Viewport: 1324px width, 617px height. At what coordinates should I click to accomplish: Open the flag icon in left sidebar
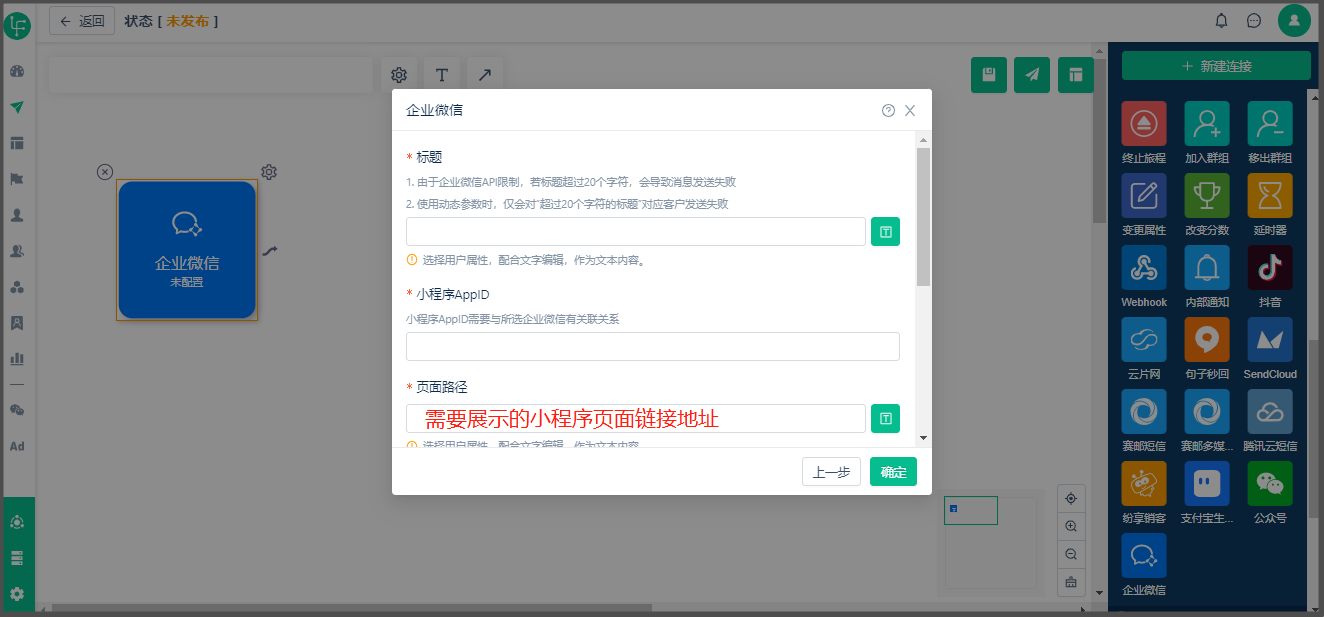coord(17,179)
